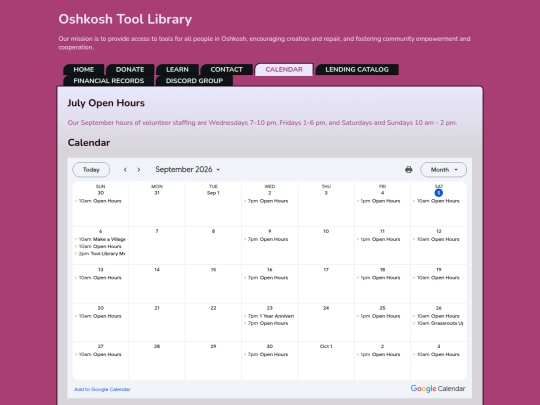This screenshot has width=540, height=405.
Task: Open Sep 23 7pm Open Hours event
Action: coord(268,323)
